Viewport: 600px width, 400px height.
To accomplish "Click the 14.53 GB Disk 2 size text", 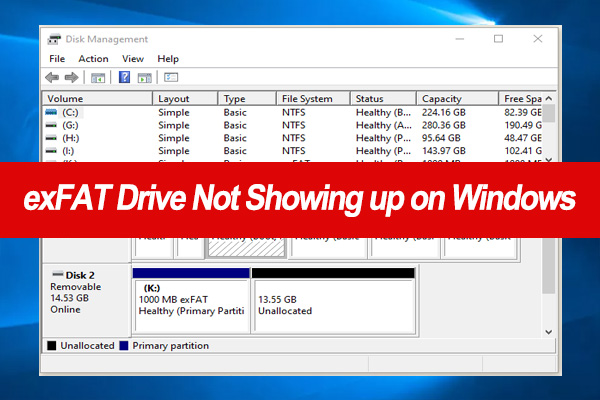I will [x=69, y=298].
